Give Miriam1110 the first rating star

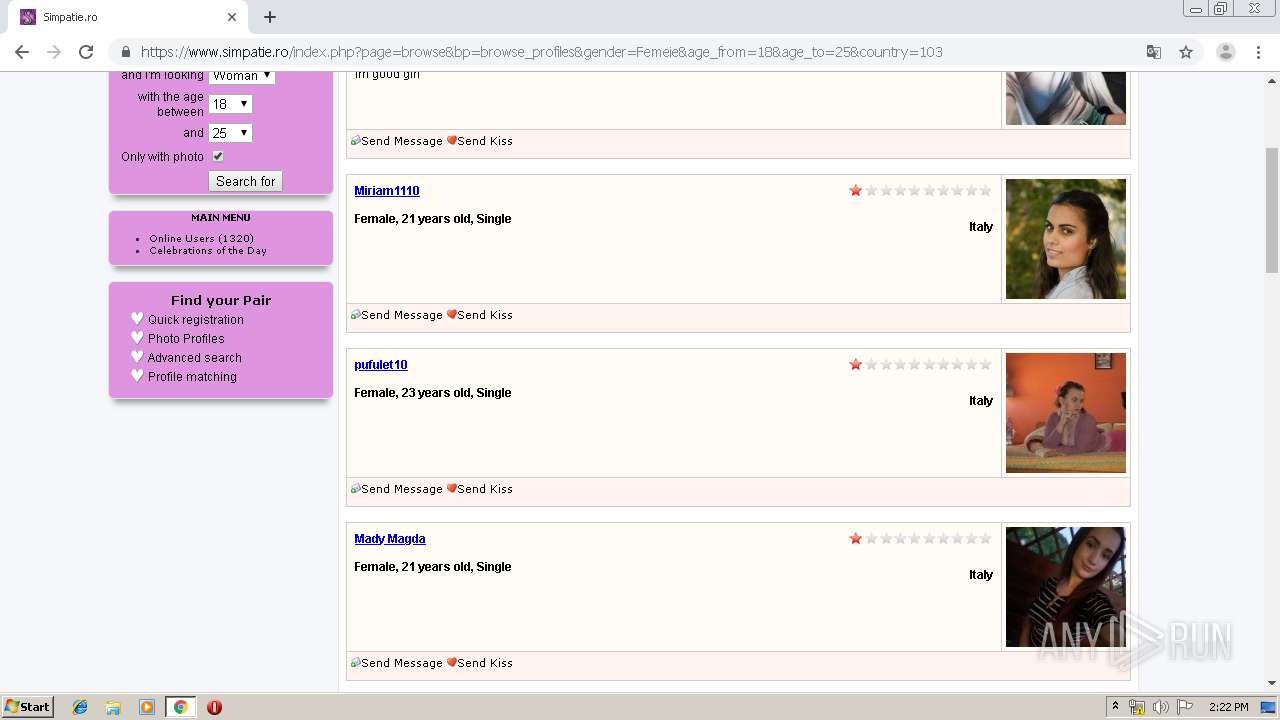click(856, 190)
